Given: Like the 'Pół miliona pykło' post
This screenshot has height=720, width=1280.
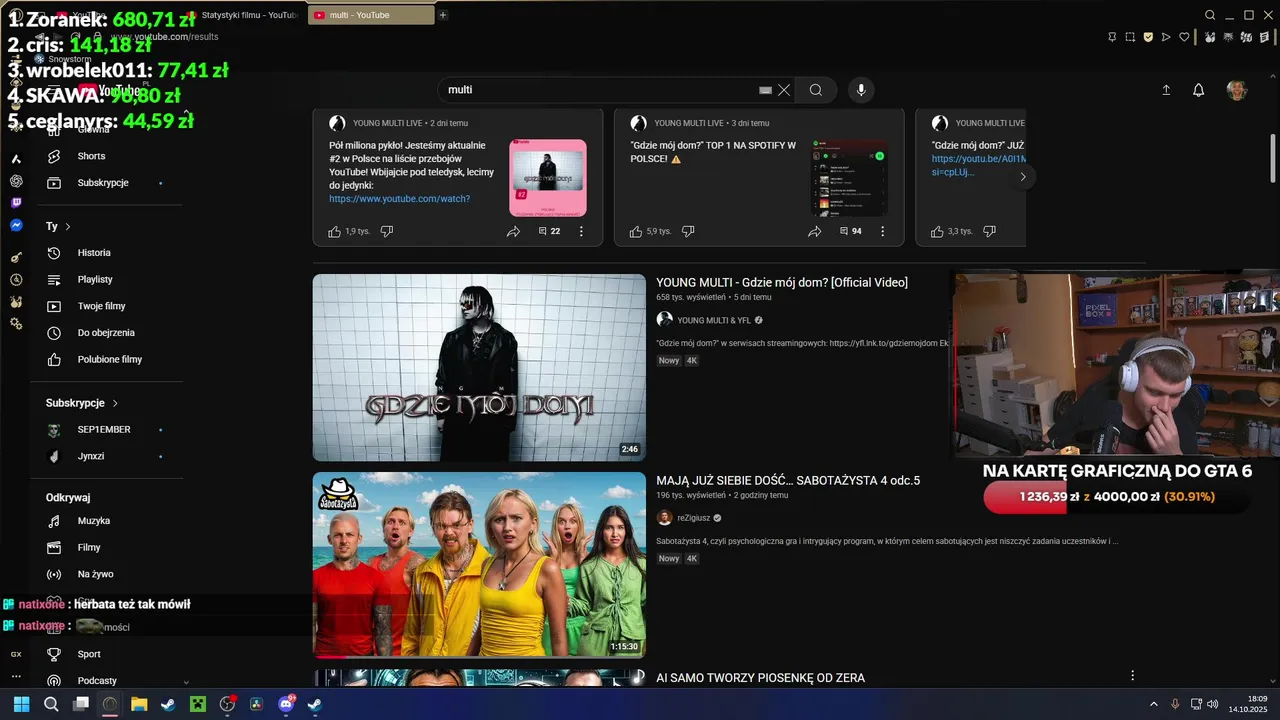Looking at the screenshot, I should (335, 231).
